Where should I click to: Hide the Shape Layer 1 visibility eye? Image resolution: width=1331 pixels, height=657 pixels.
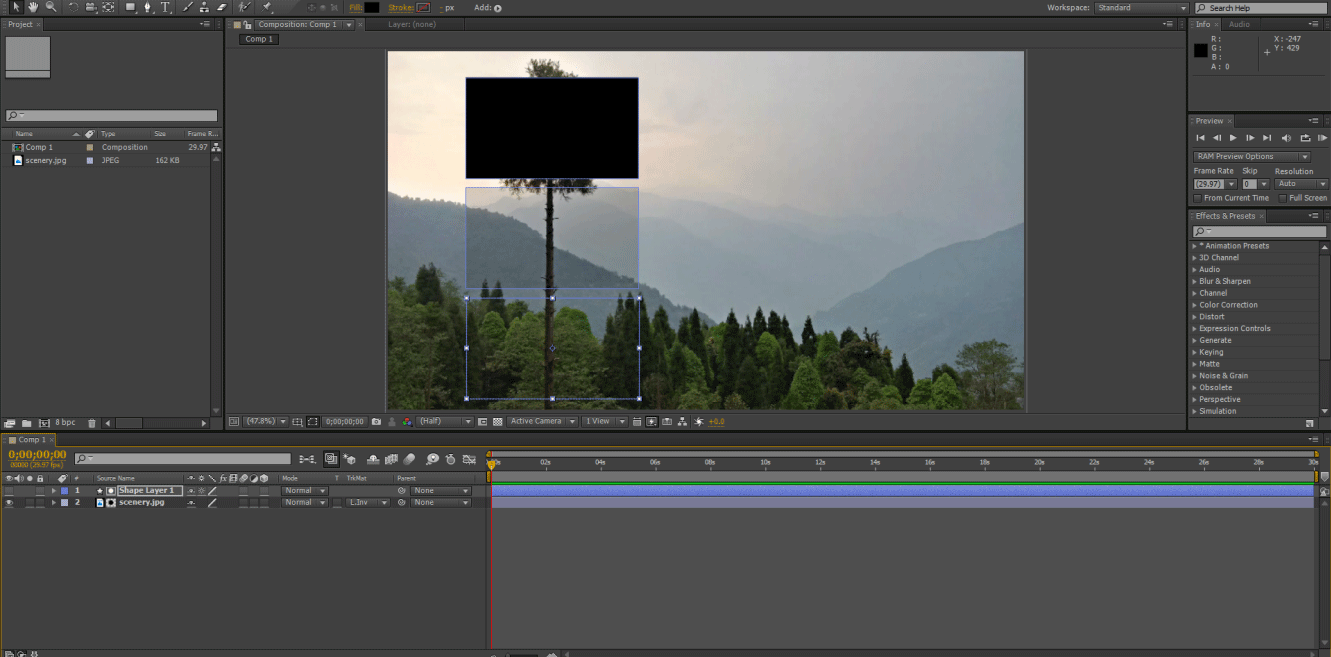click(x=9, y=490)
